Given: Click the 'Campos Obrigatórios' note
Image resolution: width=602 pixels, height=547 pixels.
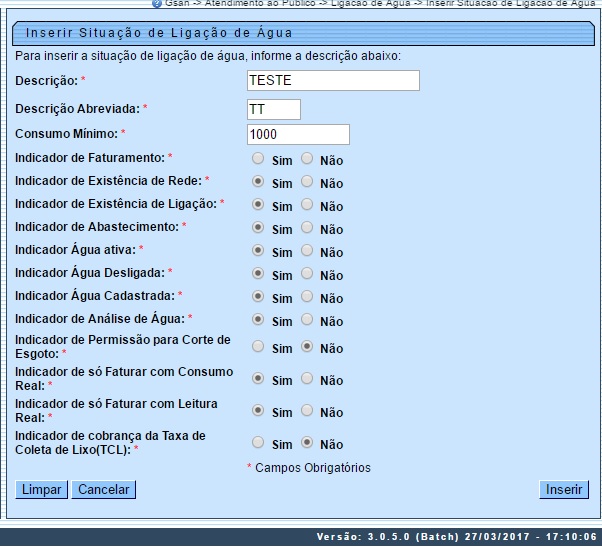Looking at the screenshot, I should pos(313,468).
